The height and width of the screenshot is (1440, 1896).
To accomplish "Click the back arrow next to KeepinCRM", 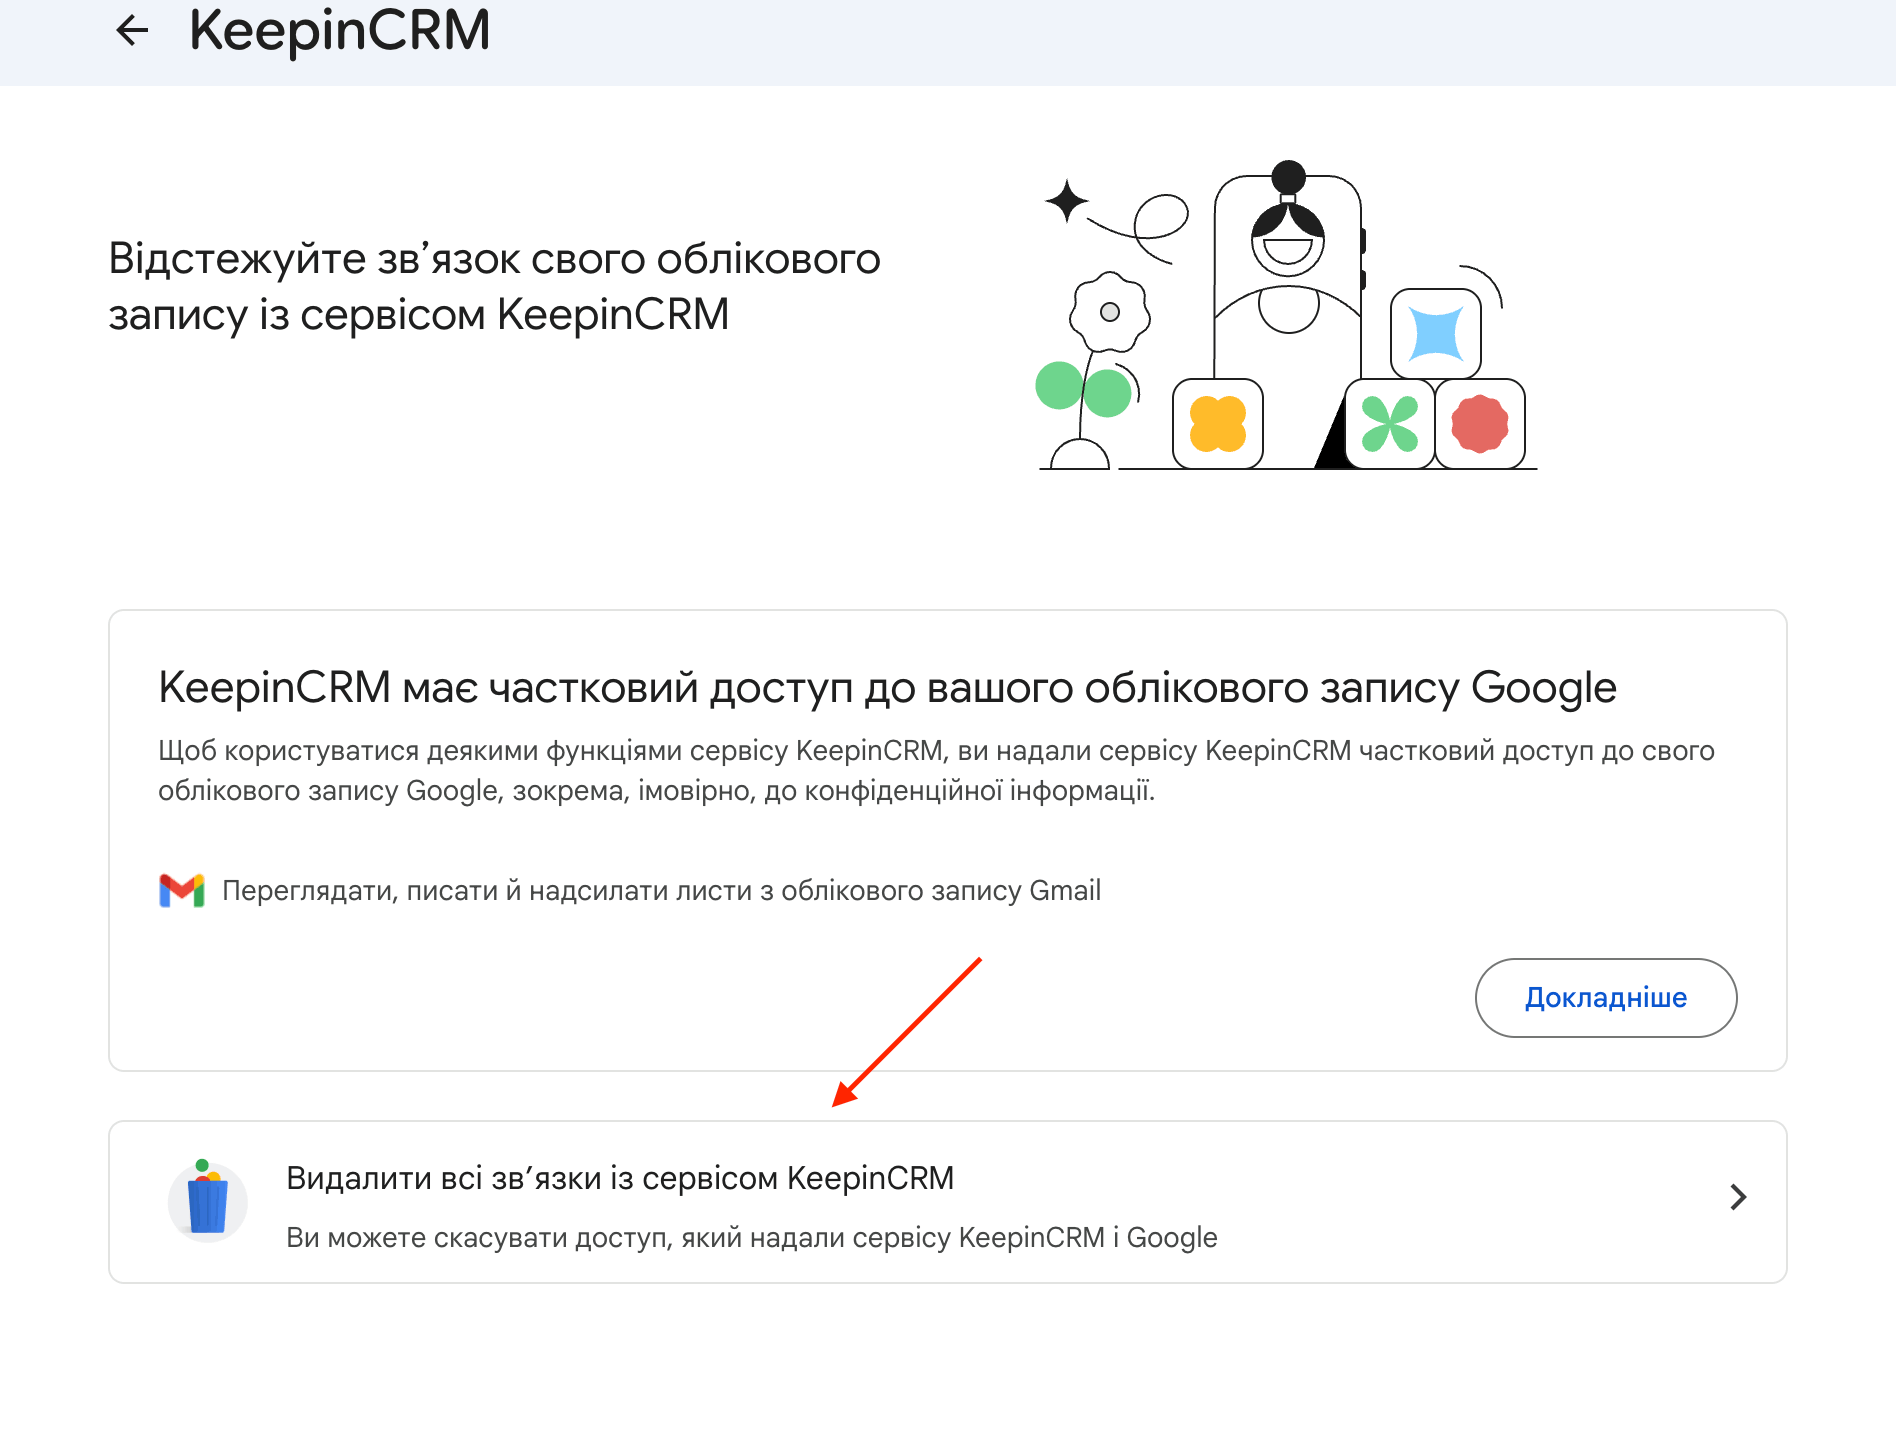I will [x=132, y=31].
